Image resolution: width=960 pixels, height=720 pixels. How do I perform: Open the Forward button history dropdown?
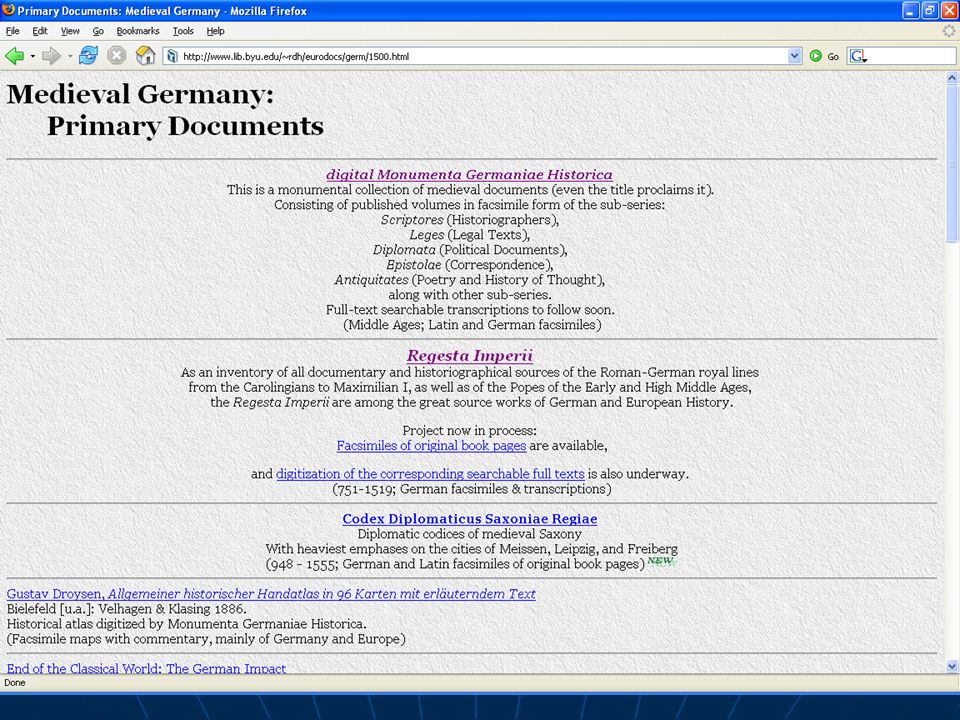tap(70, 56)
